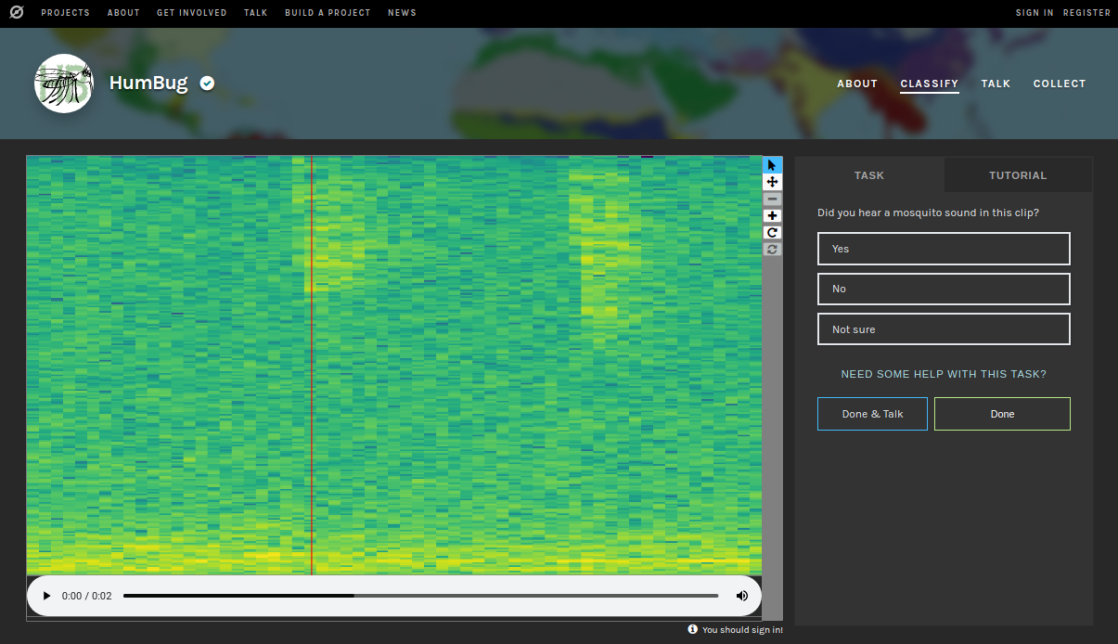Viewport: 1118px width, 644px height.
Task: Click the HumBug project avatar
Action: [x=64, y=84]
